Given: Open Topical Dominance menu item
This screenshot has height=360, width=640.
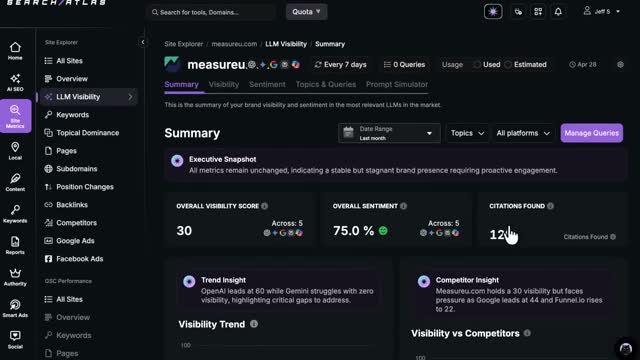Looking at the screenshot, I should pyautogui.click(x=89, y=133).
